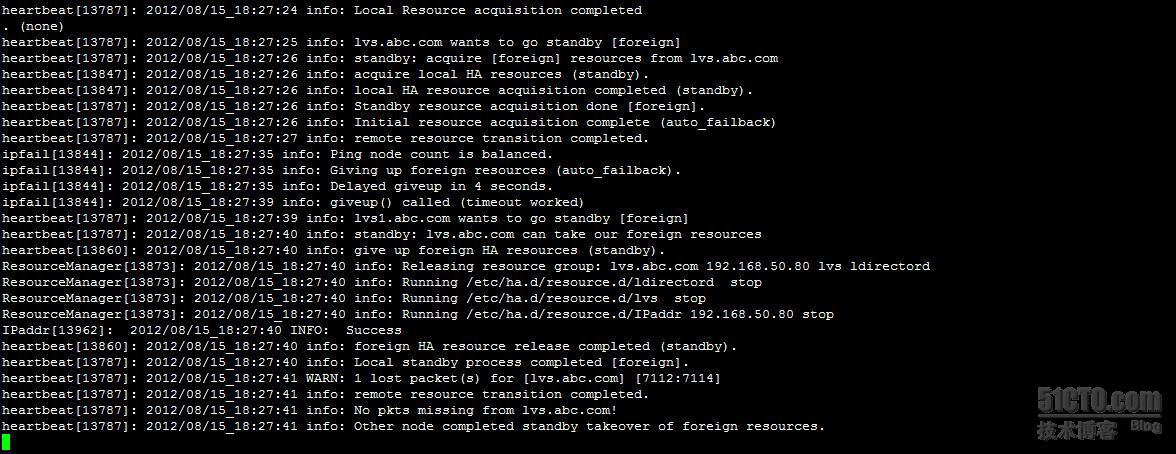Image resolution: width=1176 pixels, height=454 pixels.
Task: Click the 'IPaddr[13962]' Success line
Action: pyautogui.click(x=202, y=330)
